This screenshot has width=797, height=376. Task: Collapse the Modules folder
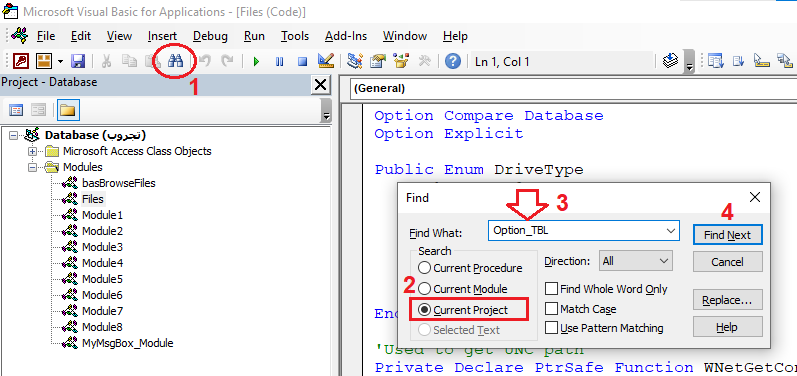point(33,167)
